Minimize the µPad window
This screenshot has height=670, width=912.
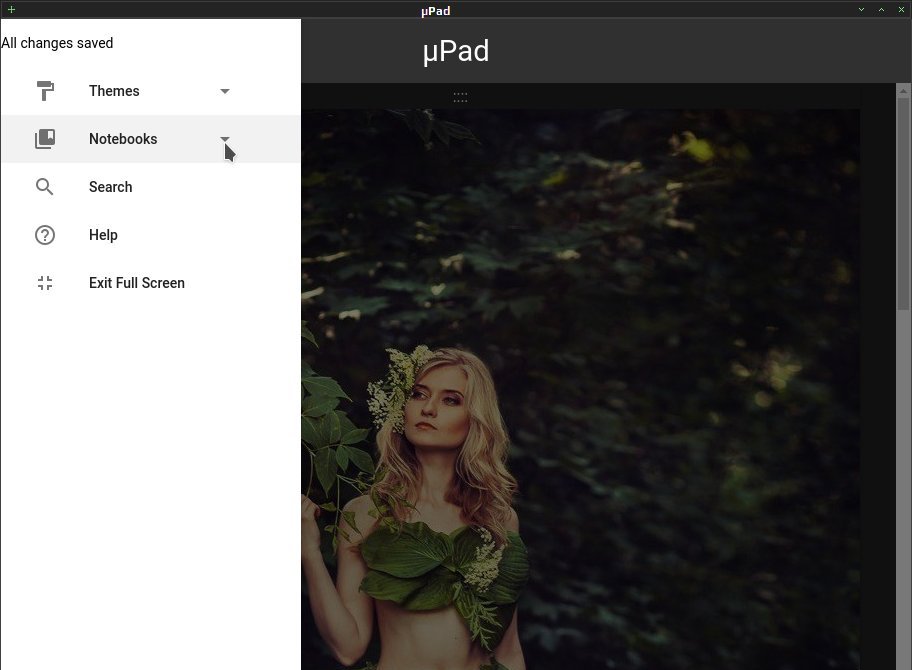click(x=861, y=9)
